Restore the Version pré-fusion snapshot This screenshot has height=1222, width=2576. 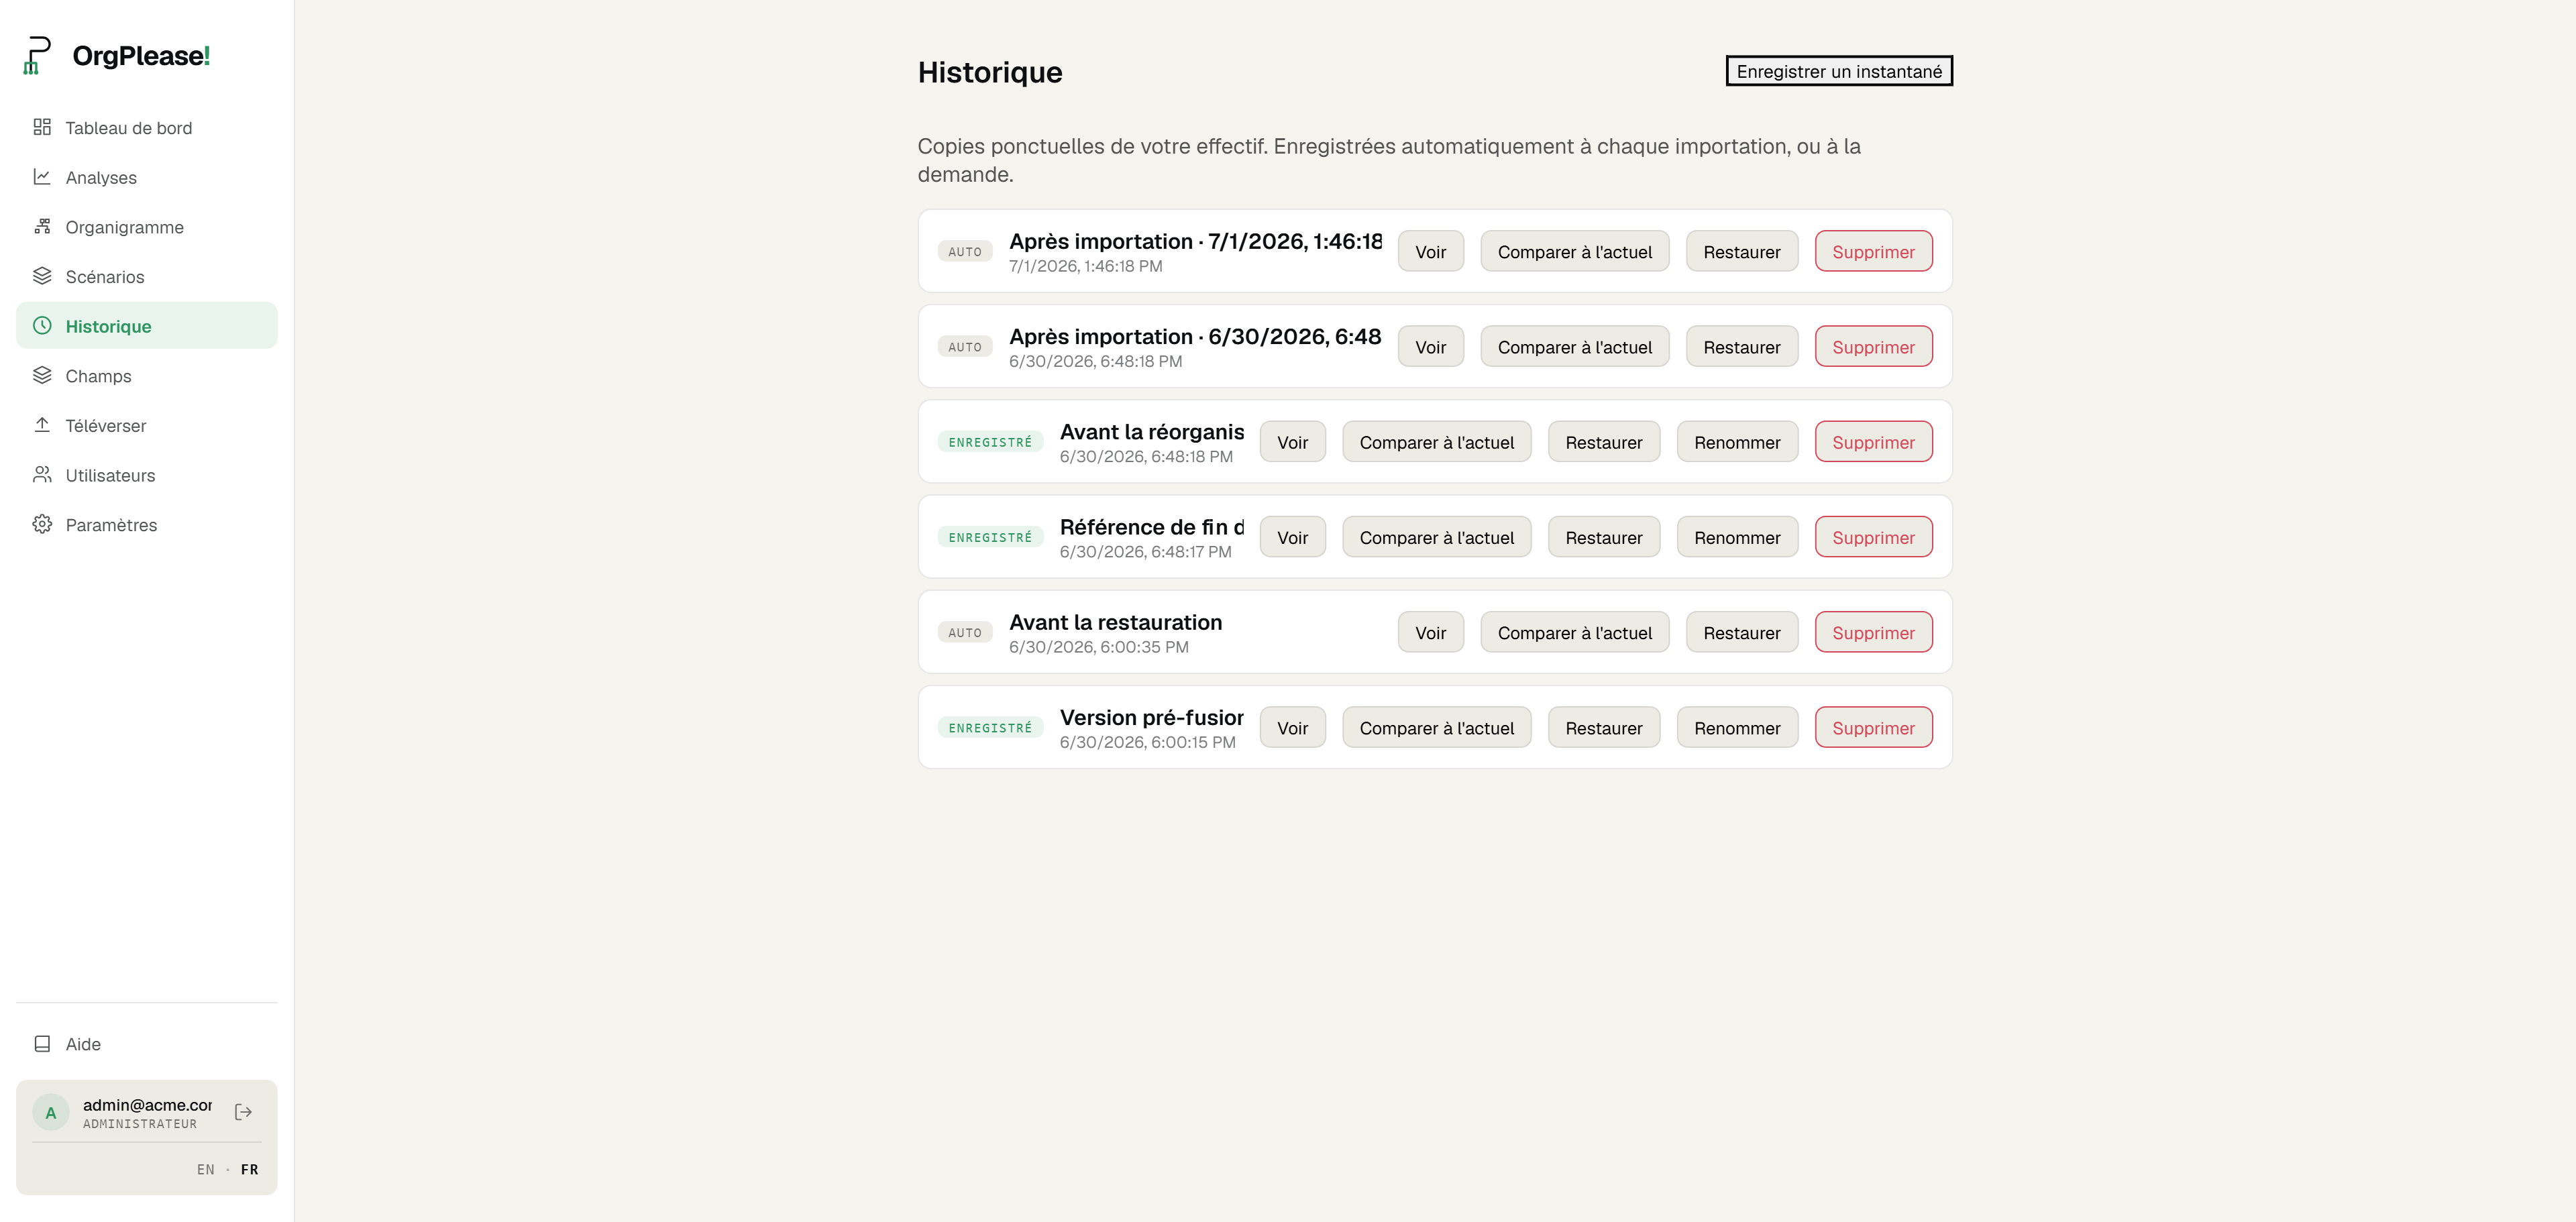(x=1603, y=727)
